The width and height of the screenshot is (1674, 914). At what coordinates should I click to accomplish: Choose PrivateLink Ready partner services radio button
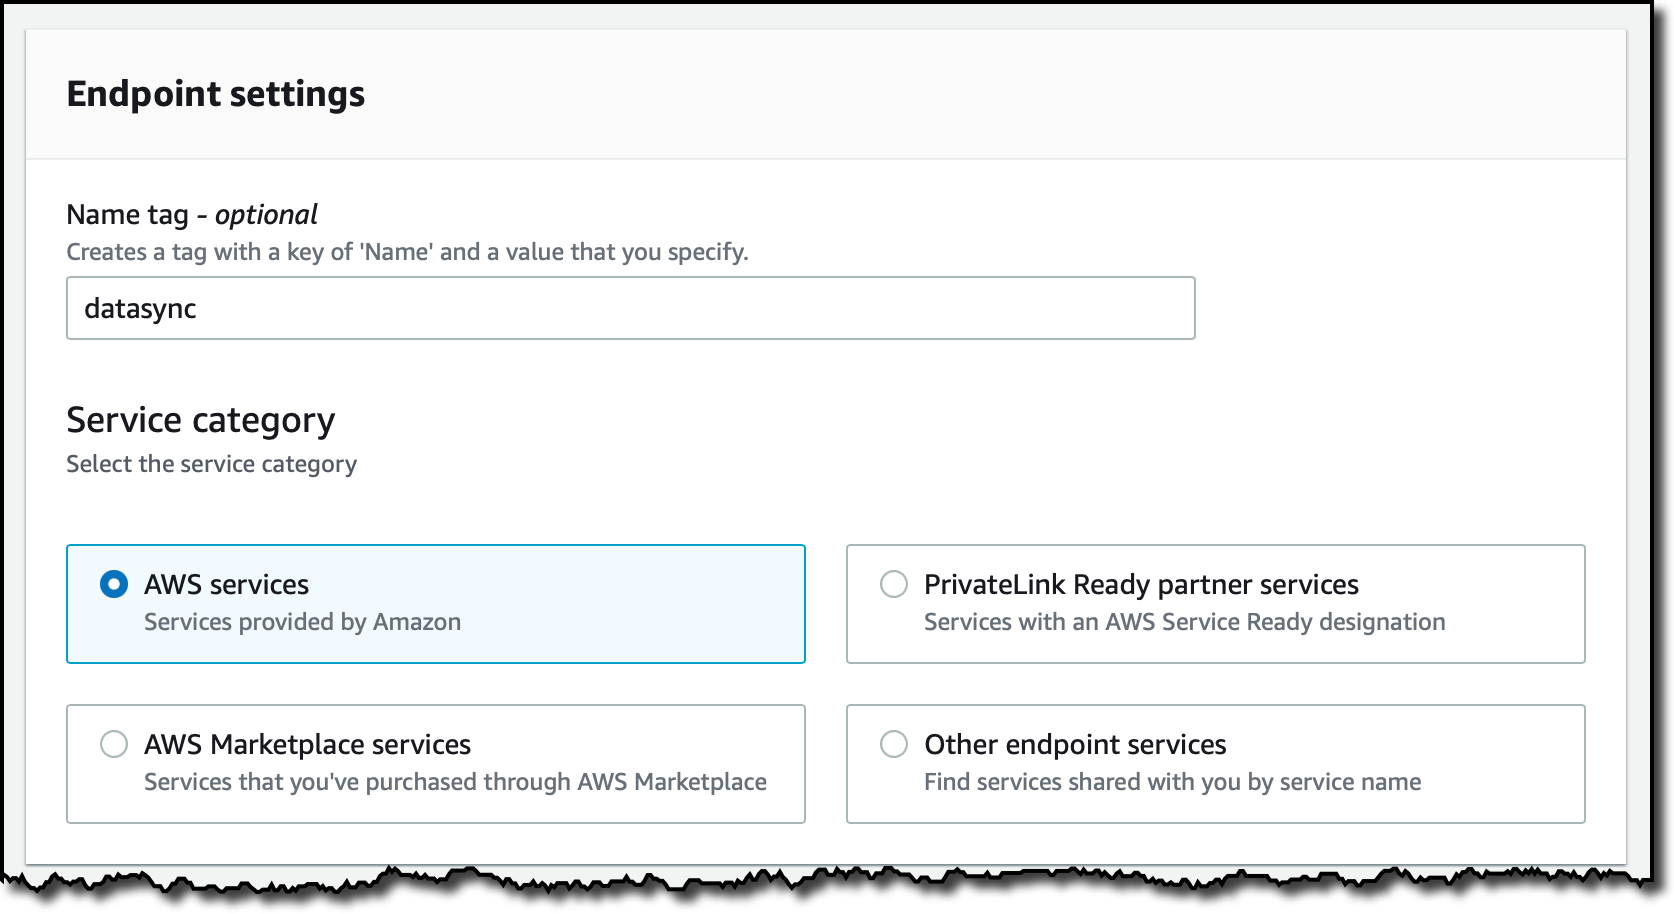(893, 584)
